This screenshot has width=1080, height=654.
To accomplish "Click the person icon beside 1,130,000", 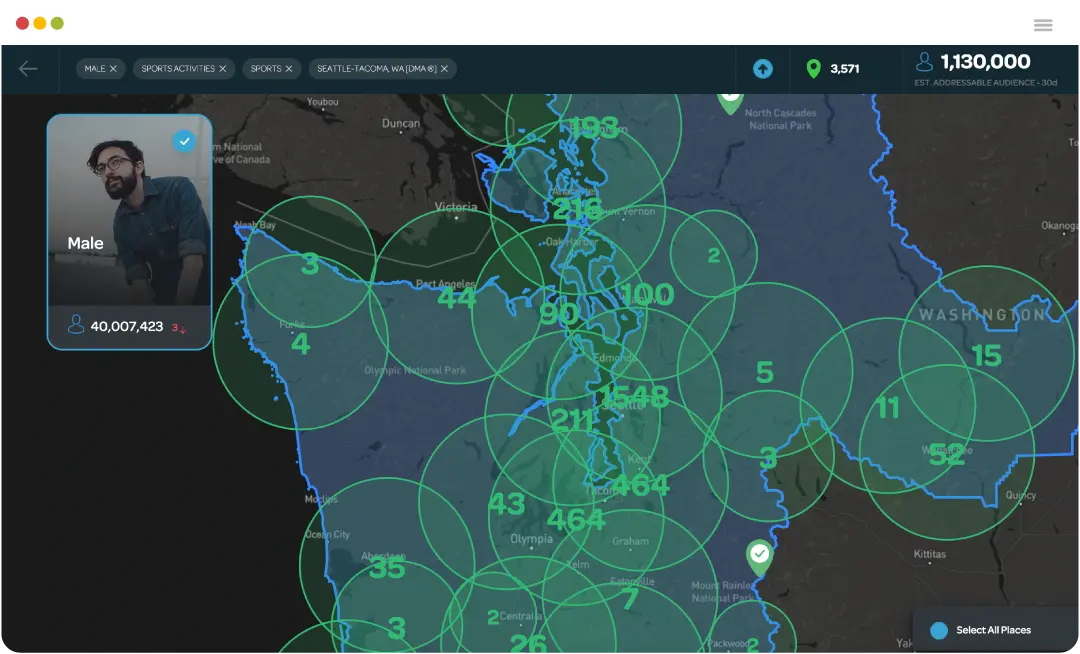I will click(x=924, y=62).
